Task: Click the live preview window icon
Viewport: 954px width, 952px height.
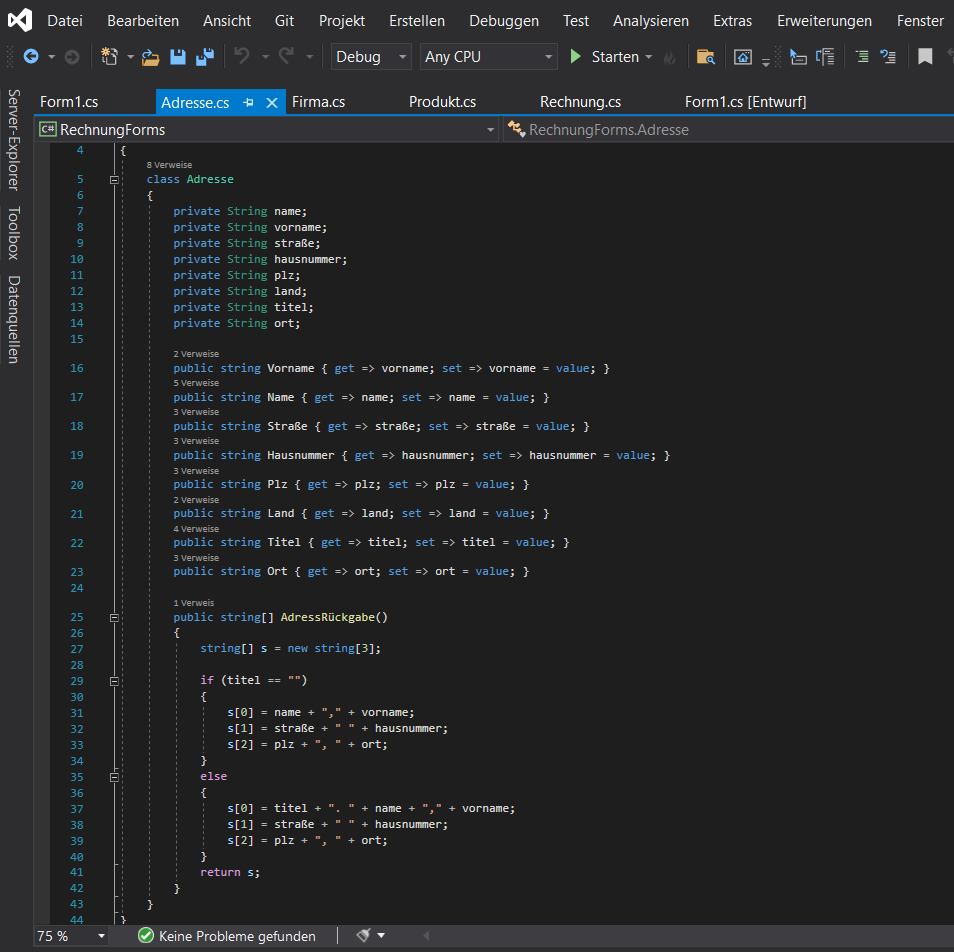Action: coord(743,57)
